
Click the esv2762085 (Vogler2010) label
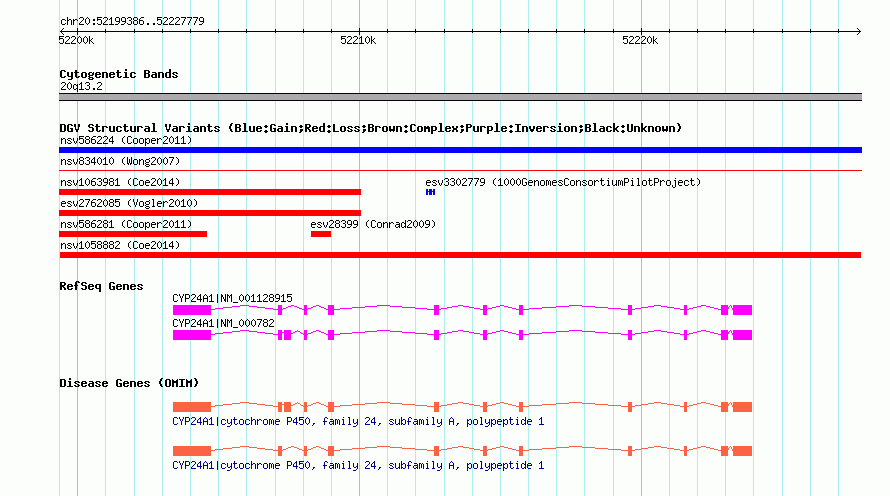(x=129, y=203)
